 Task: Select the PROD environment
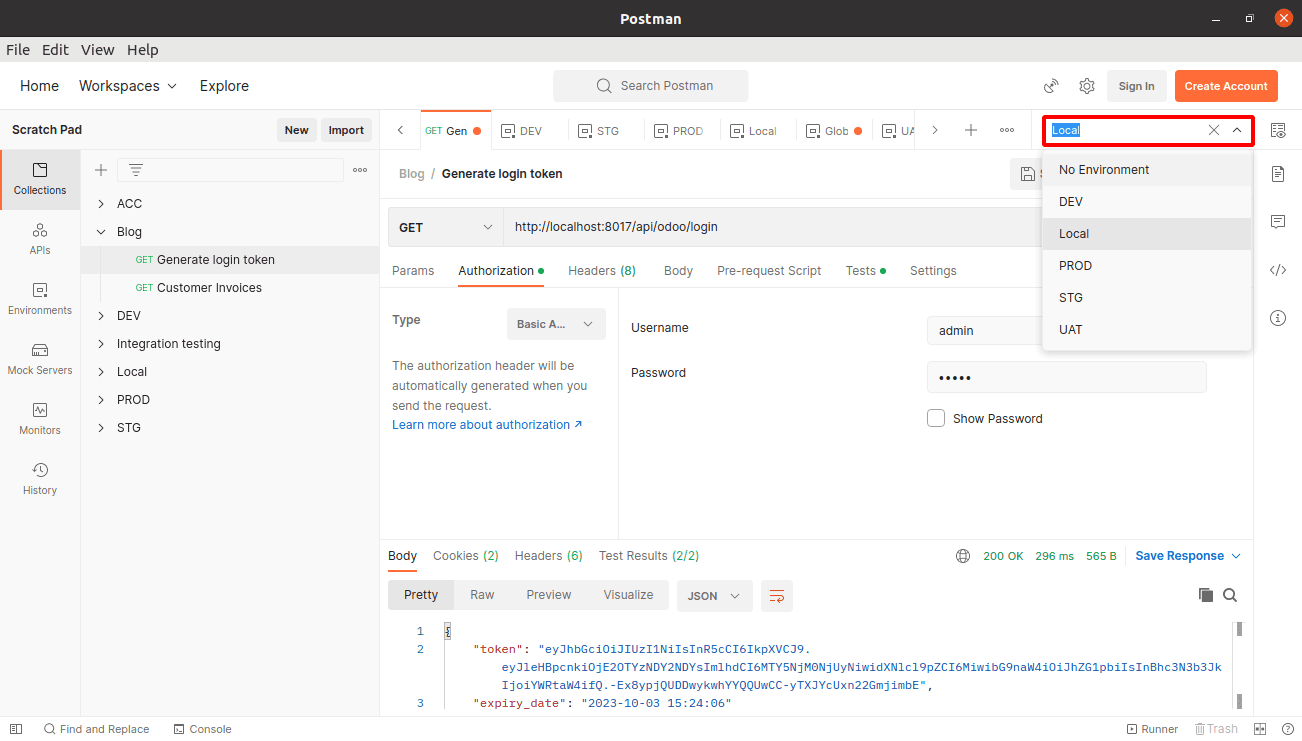tap(1147, 266)
